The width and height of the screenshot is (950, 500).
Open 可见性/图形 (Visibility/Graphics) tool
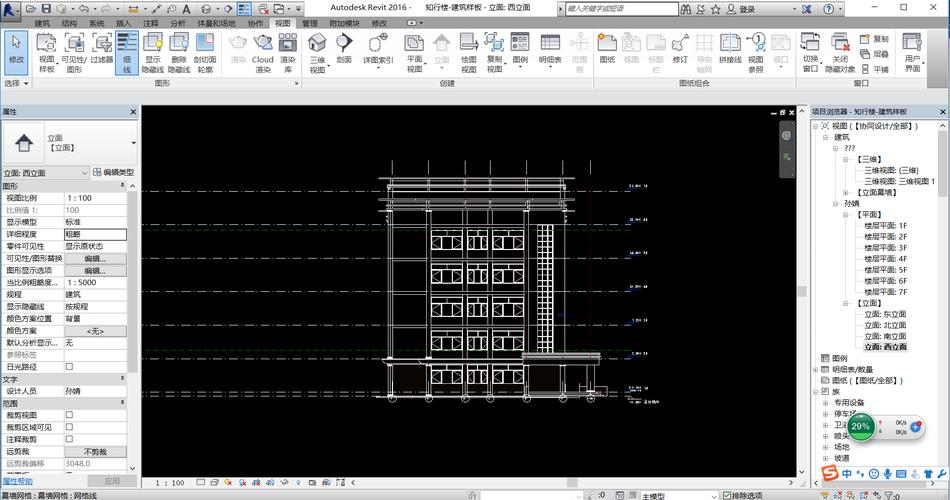pos(74,52)
